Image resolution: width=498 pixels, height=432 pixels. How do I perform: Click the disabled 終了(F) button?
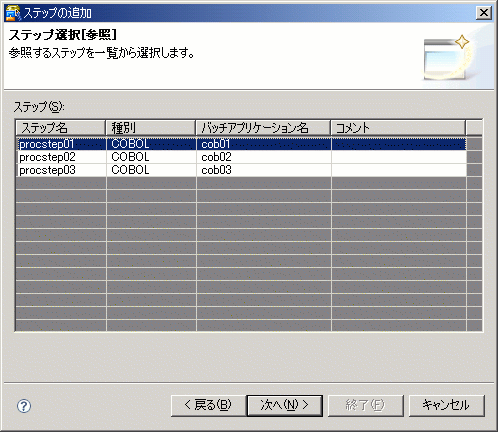coord(366,406)
